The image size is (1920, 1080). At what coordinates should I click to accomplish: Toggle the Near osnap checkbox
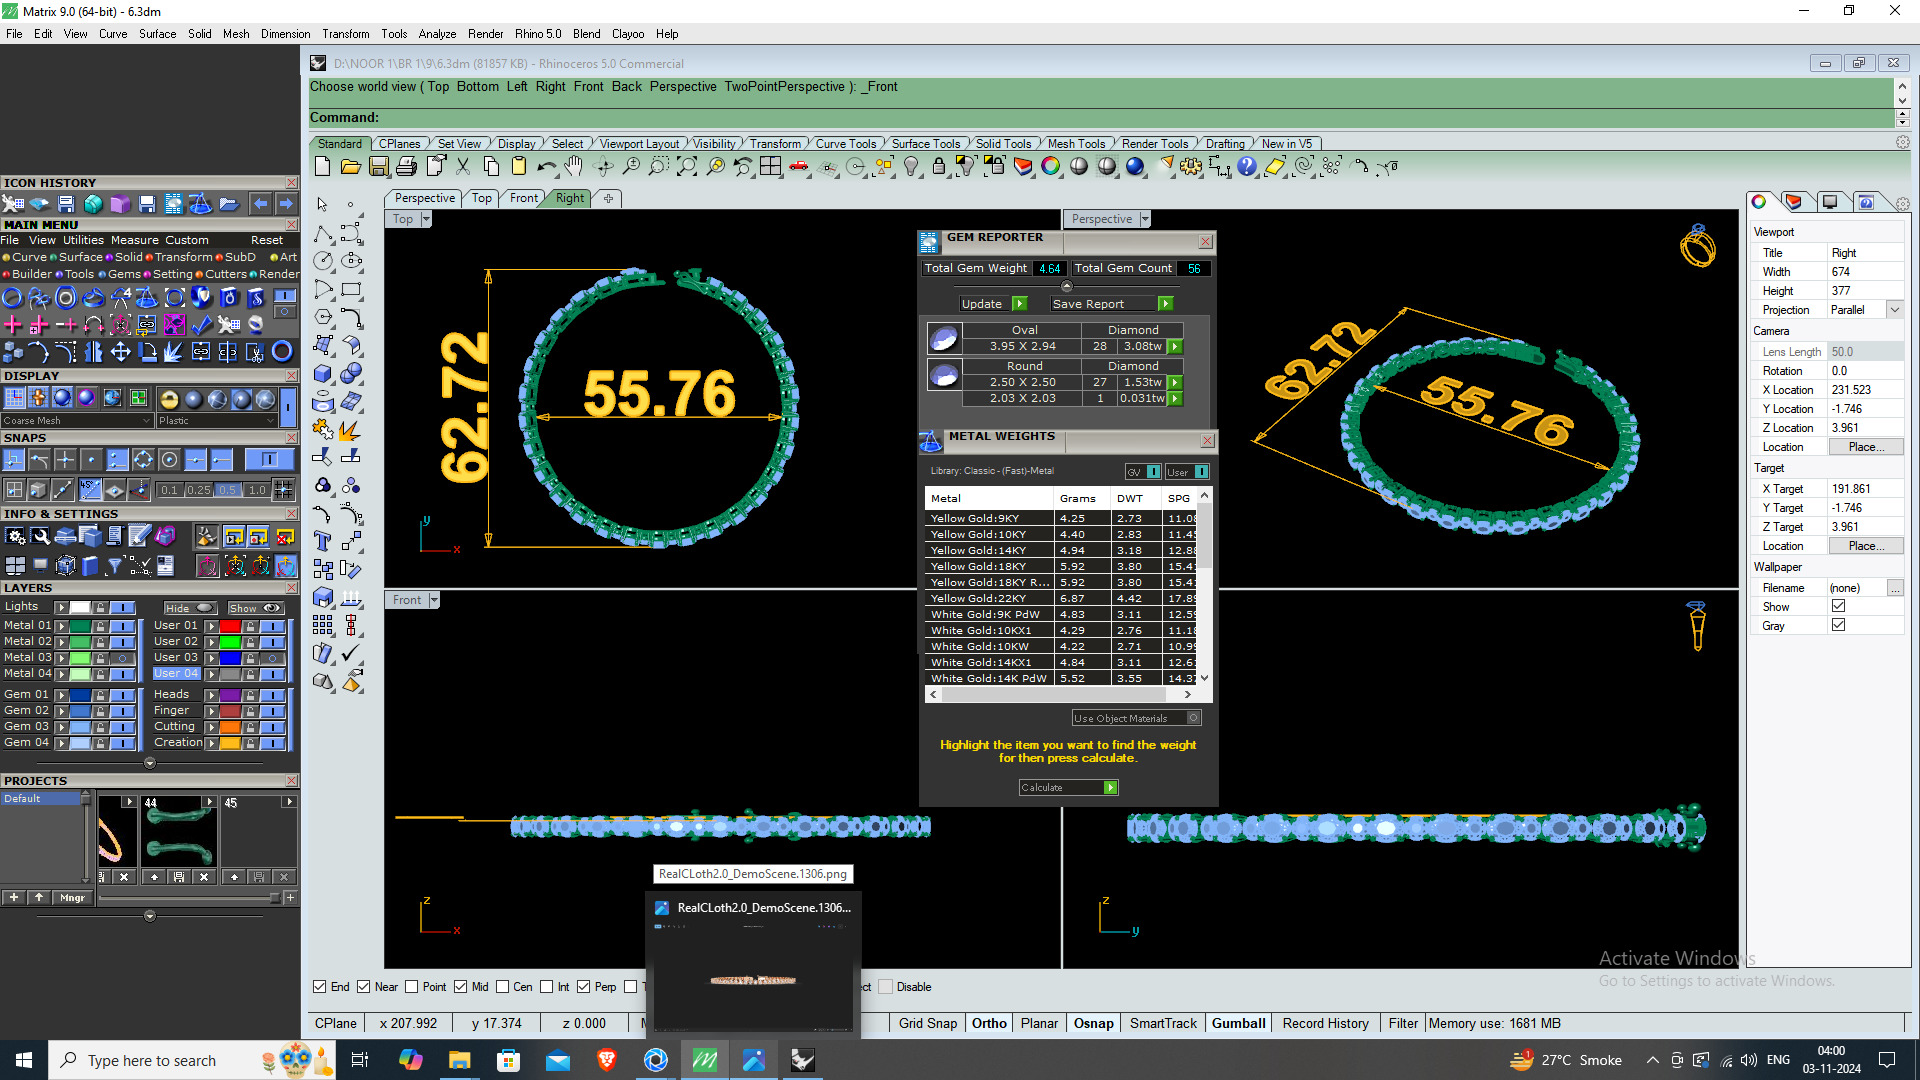point(364,987)
